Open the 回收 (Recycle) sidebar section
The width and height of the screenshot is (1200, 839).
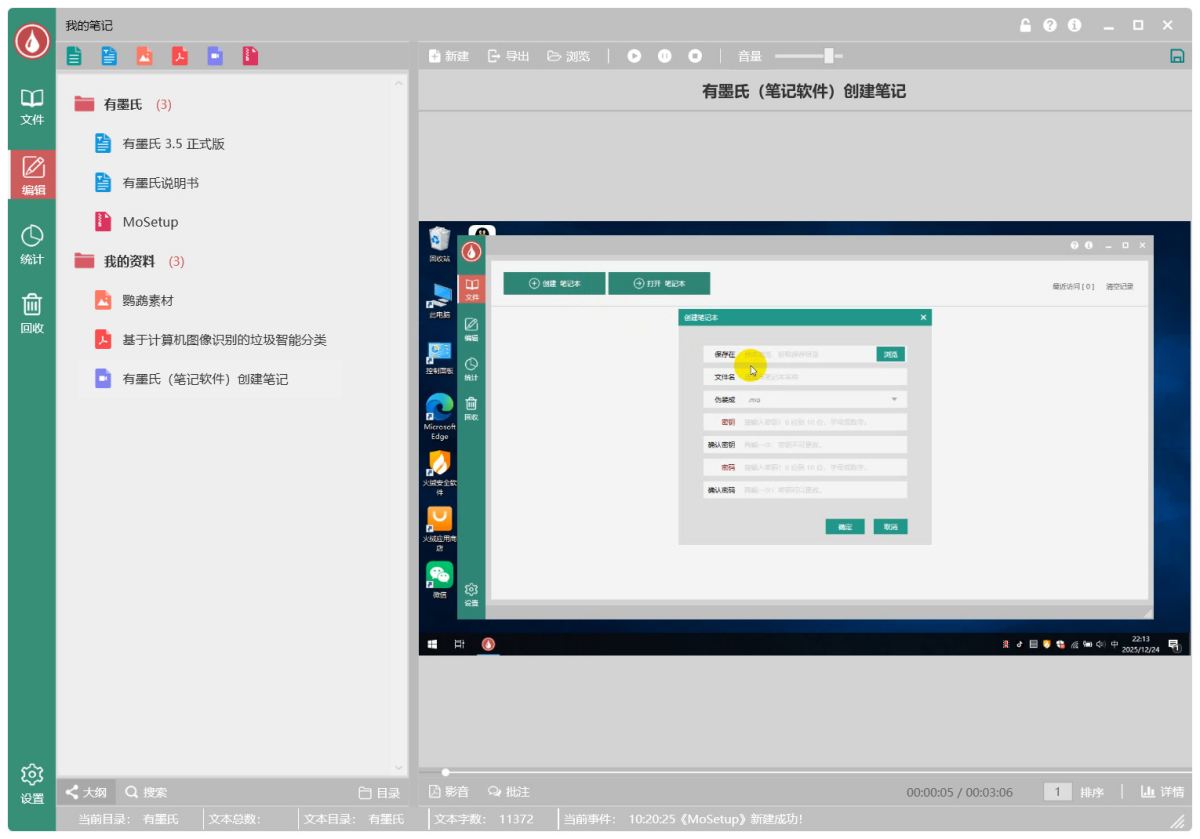(x=32, y=314)
